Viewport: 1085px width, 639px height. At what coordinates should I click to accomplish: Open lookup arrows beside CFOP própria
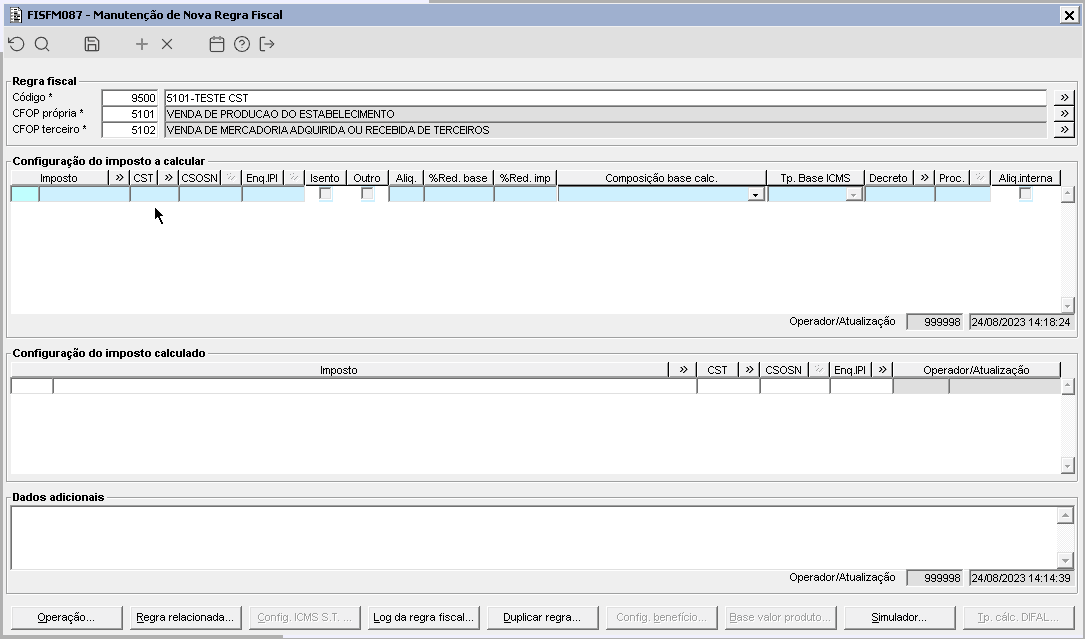pos(1064,114)
